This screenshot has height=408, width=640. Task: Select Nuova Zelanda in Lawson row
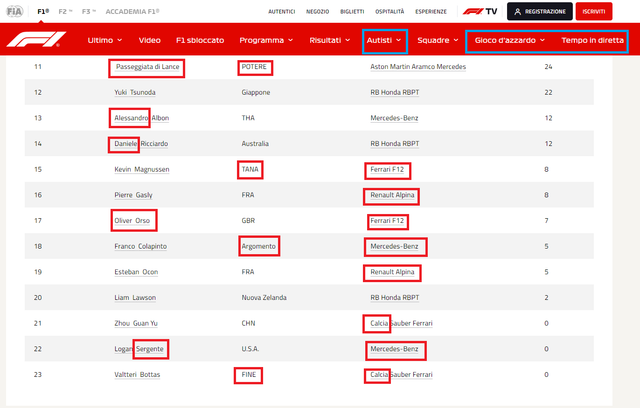[264, 298]
